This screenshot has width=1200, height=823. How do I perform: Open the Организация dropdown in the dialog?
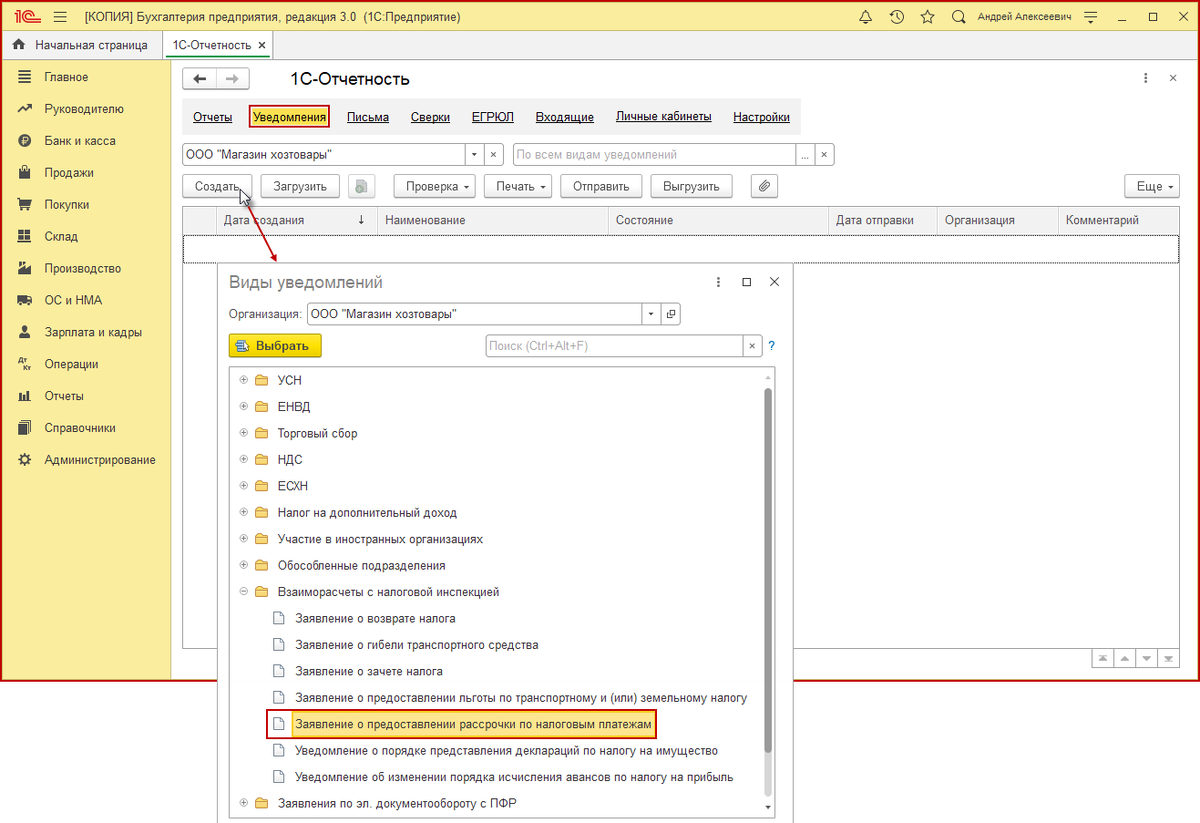(x=652, y=314)
